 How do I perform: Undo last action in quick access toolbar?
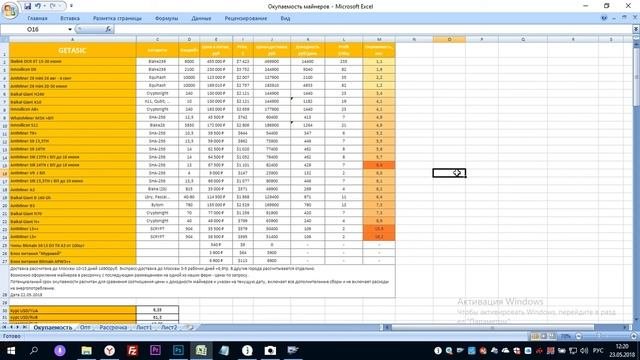click(x=38, y=6)
